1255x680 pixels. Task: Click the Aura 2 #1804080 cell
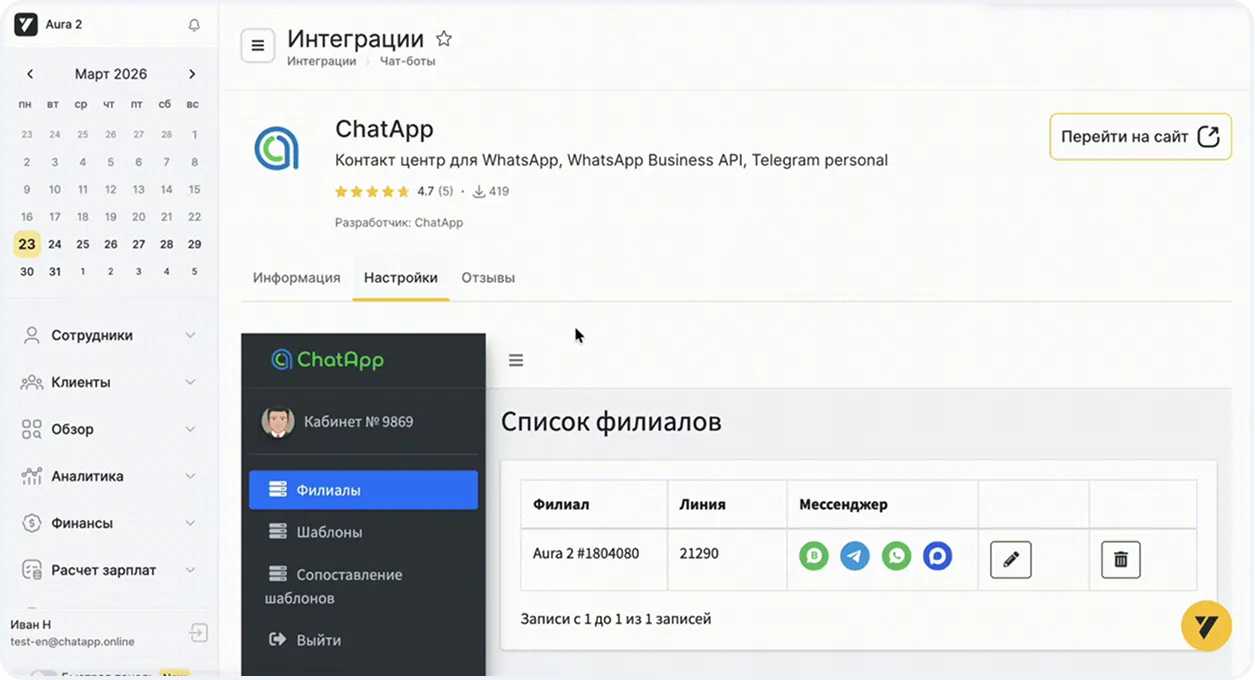pos(594,560)
